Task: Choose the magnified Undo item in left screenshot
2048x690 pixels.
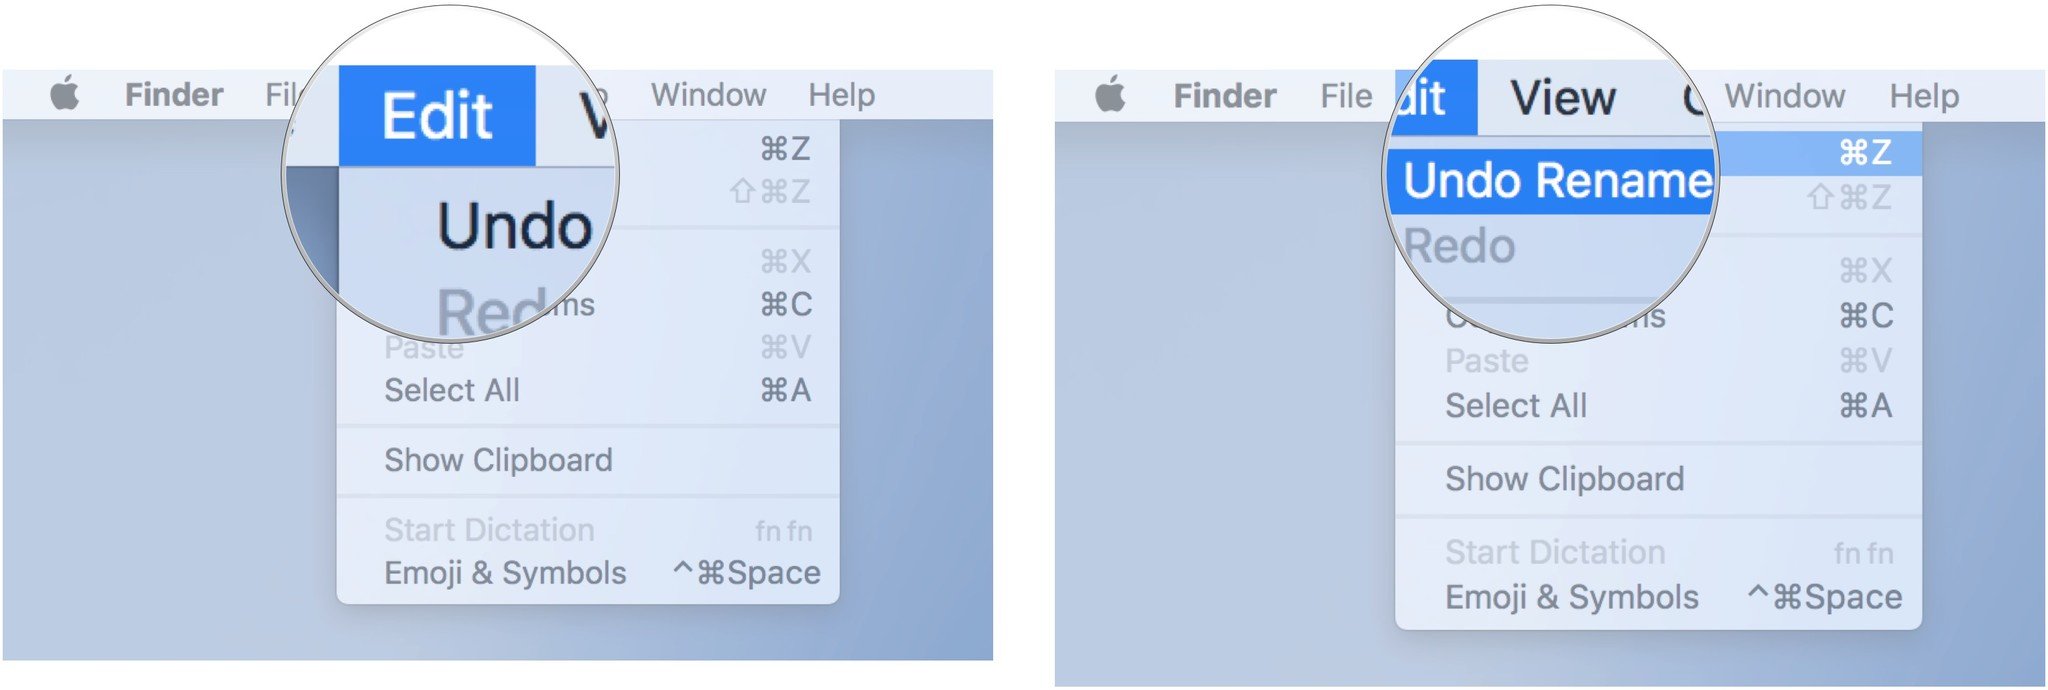Action: pyautogui.click(x=514, y=225)
